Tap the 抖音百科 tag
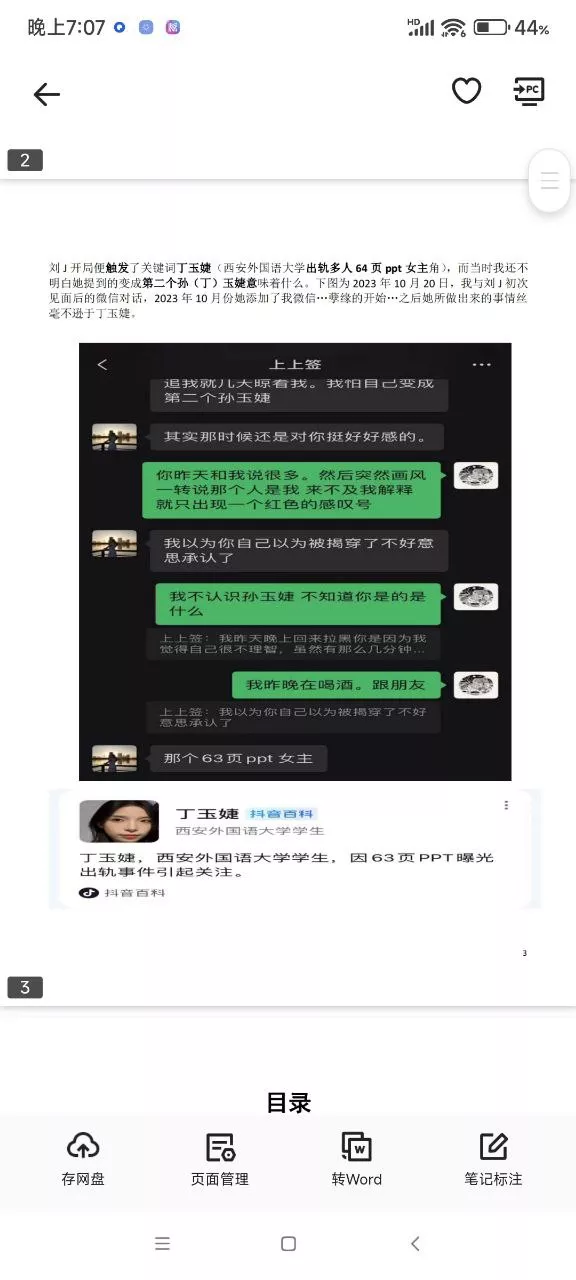The height and width of the screenshot is (1280, 576). tap(283, 814)
